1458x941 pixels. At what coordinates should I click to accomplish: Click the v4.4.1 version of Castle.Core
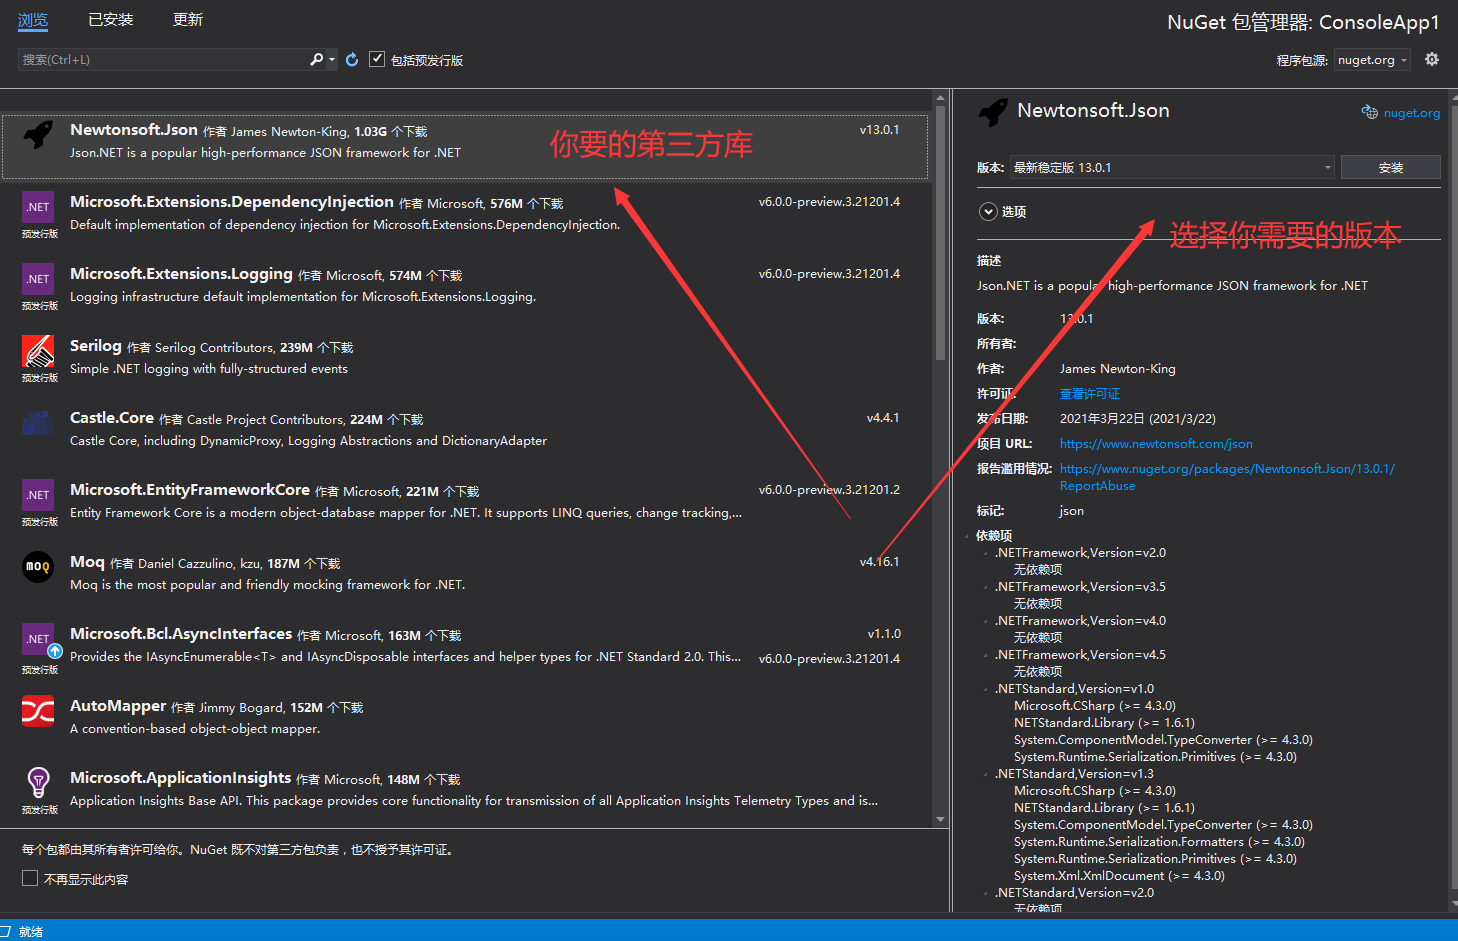pos(883,418)
